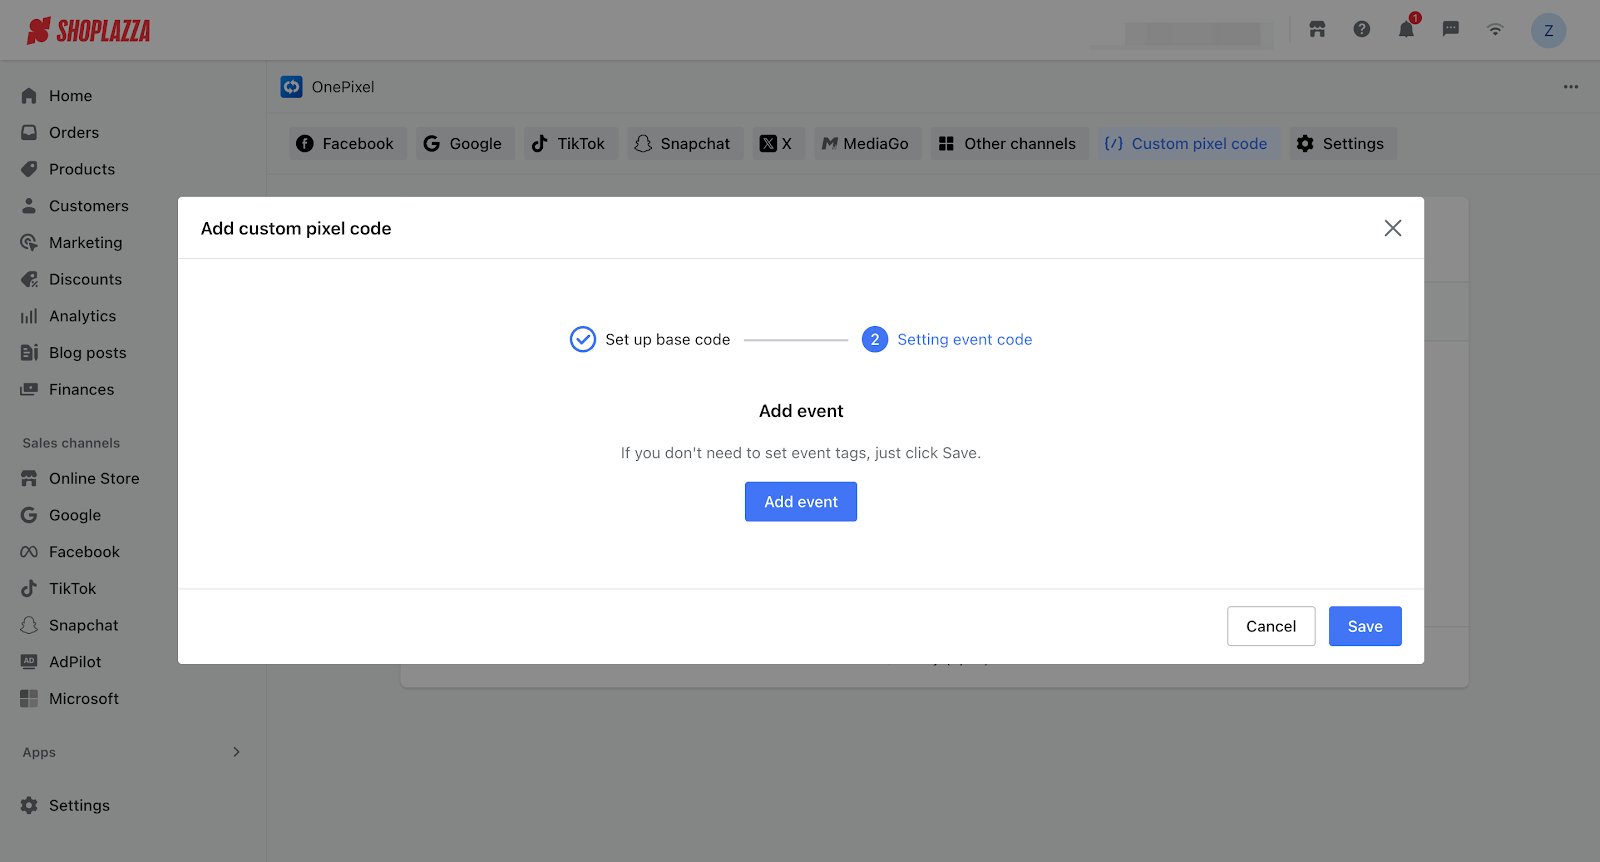Click the OnePixel app icon
Viewport: 1600px width, 862px height.
pos(291,87)
